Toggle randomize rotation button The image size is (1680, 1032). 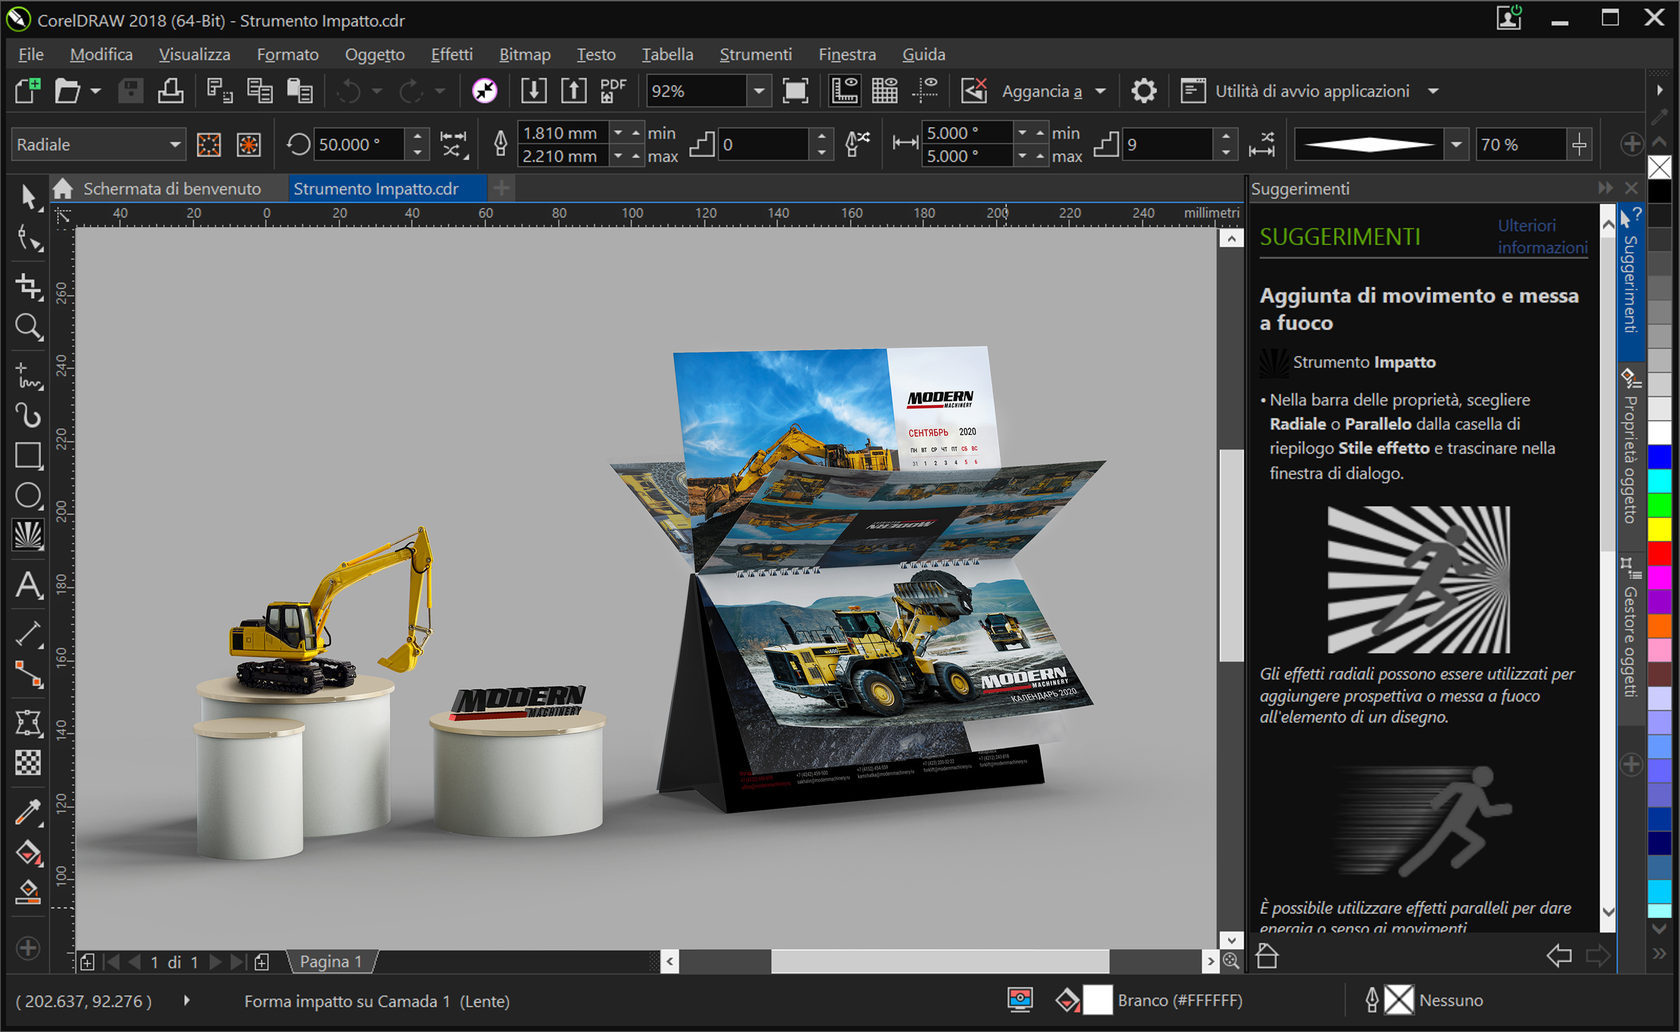(x=454, y=145)
